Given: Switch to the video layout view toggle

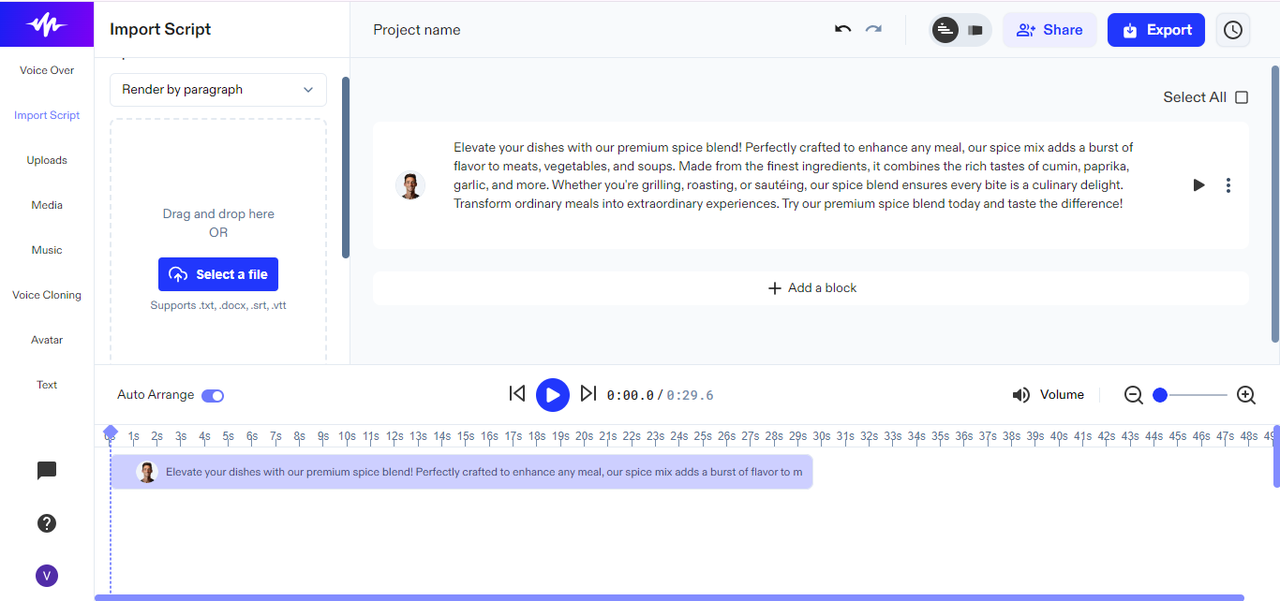Looking at the screenshot, I should (x=976, y=30).
